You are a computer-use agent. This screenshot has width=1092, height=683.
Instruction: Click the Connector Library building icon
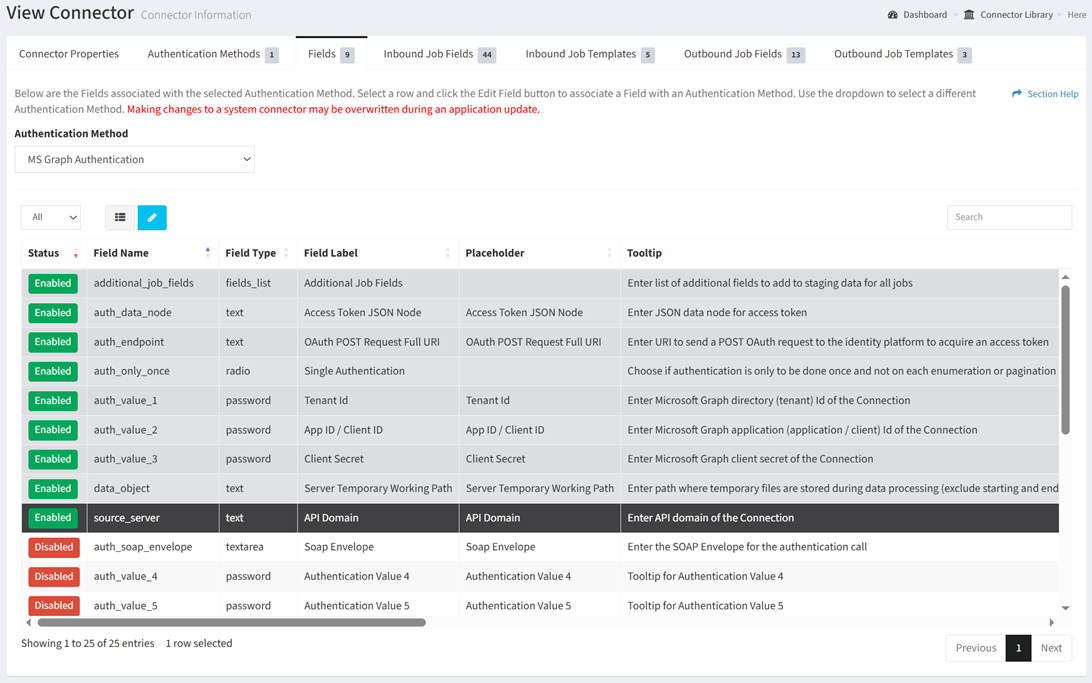pyautogui.click(x=969, y=15)
